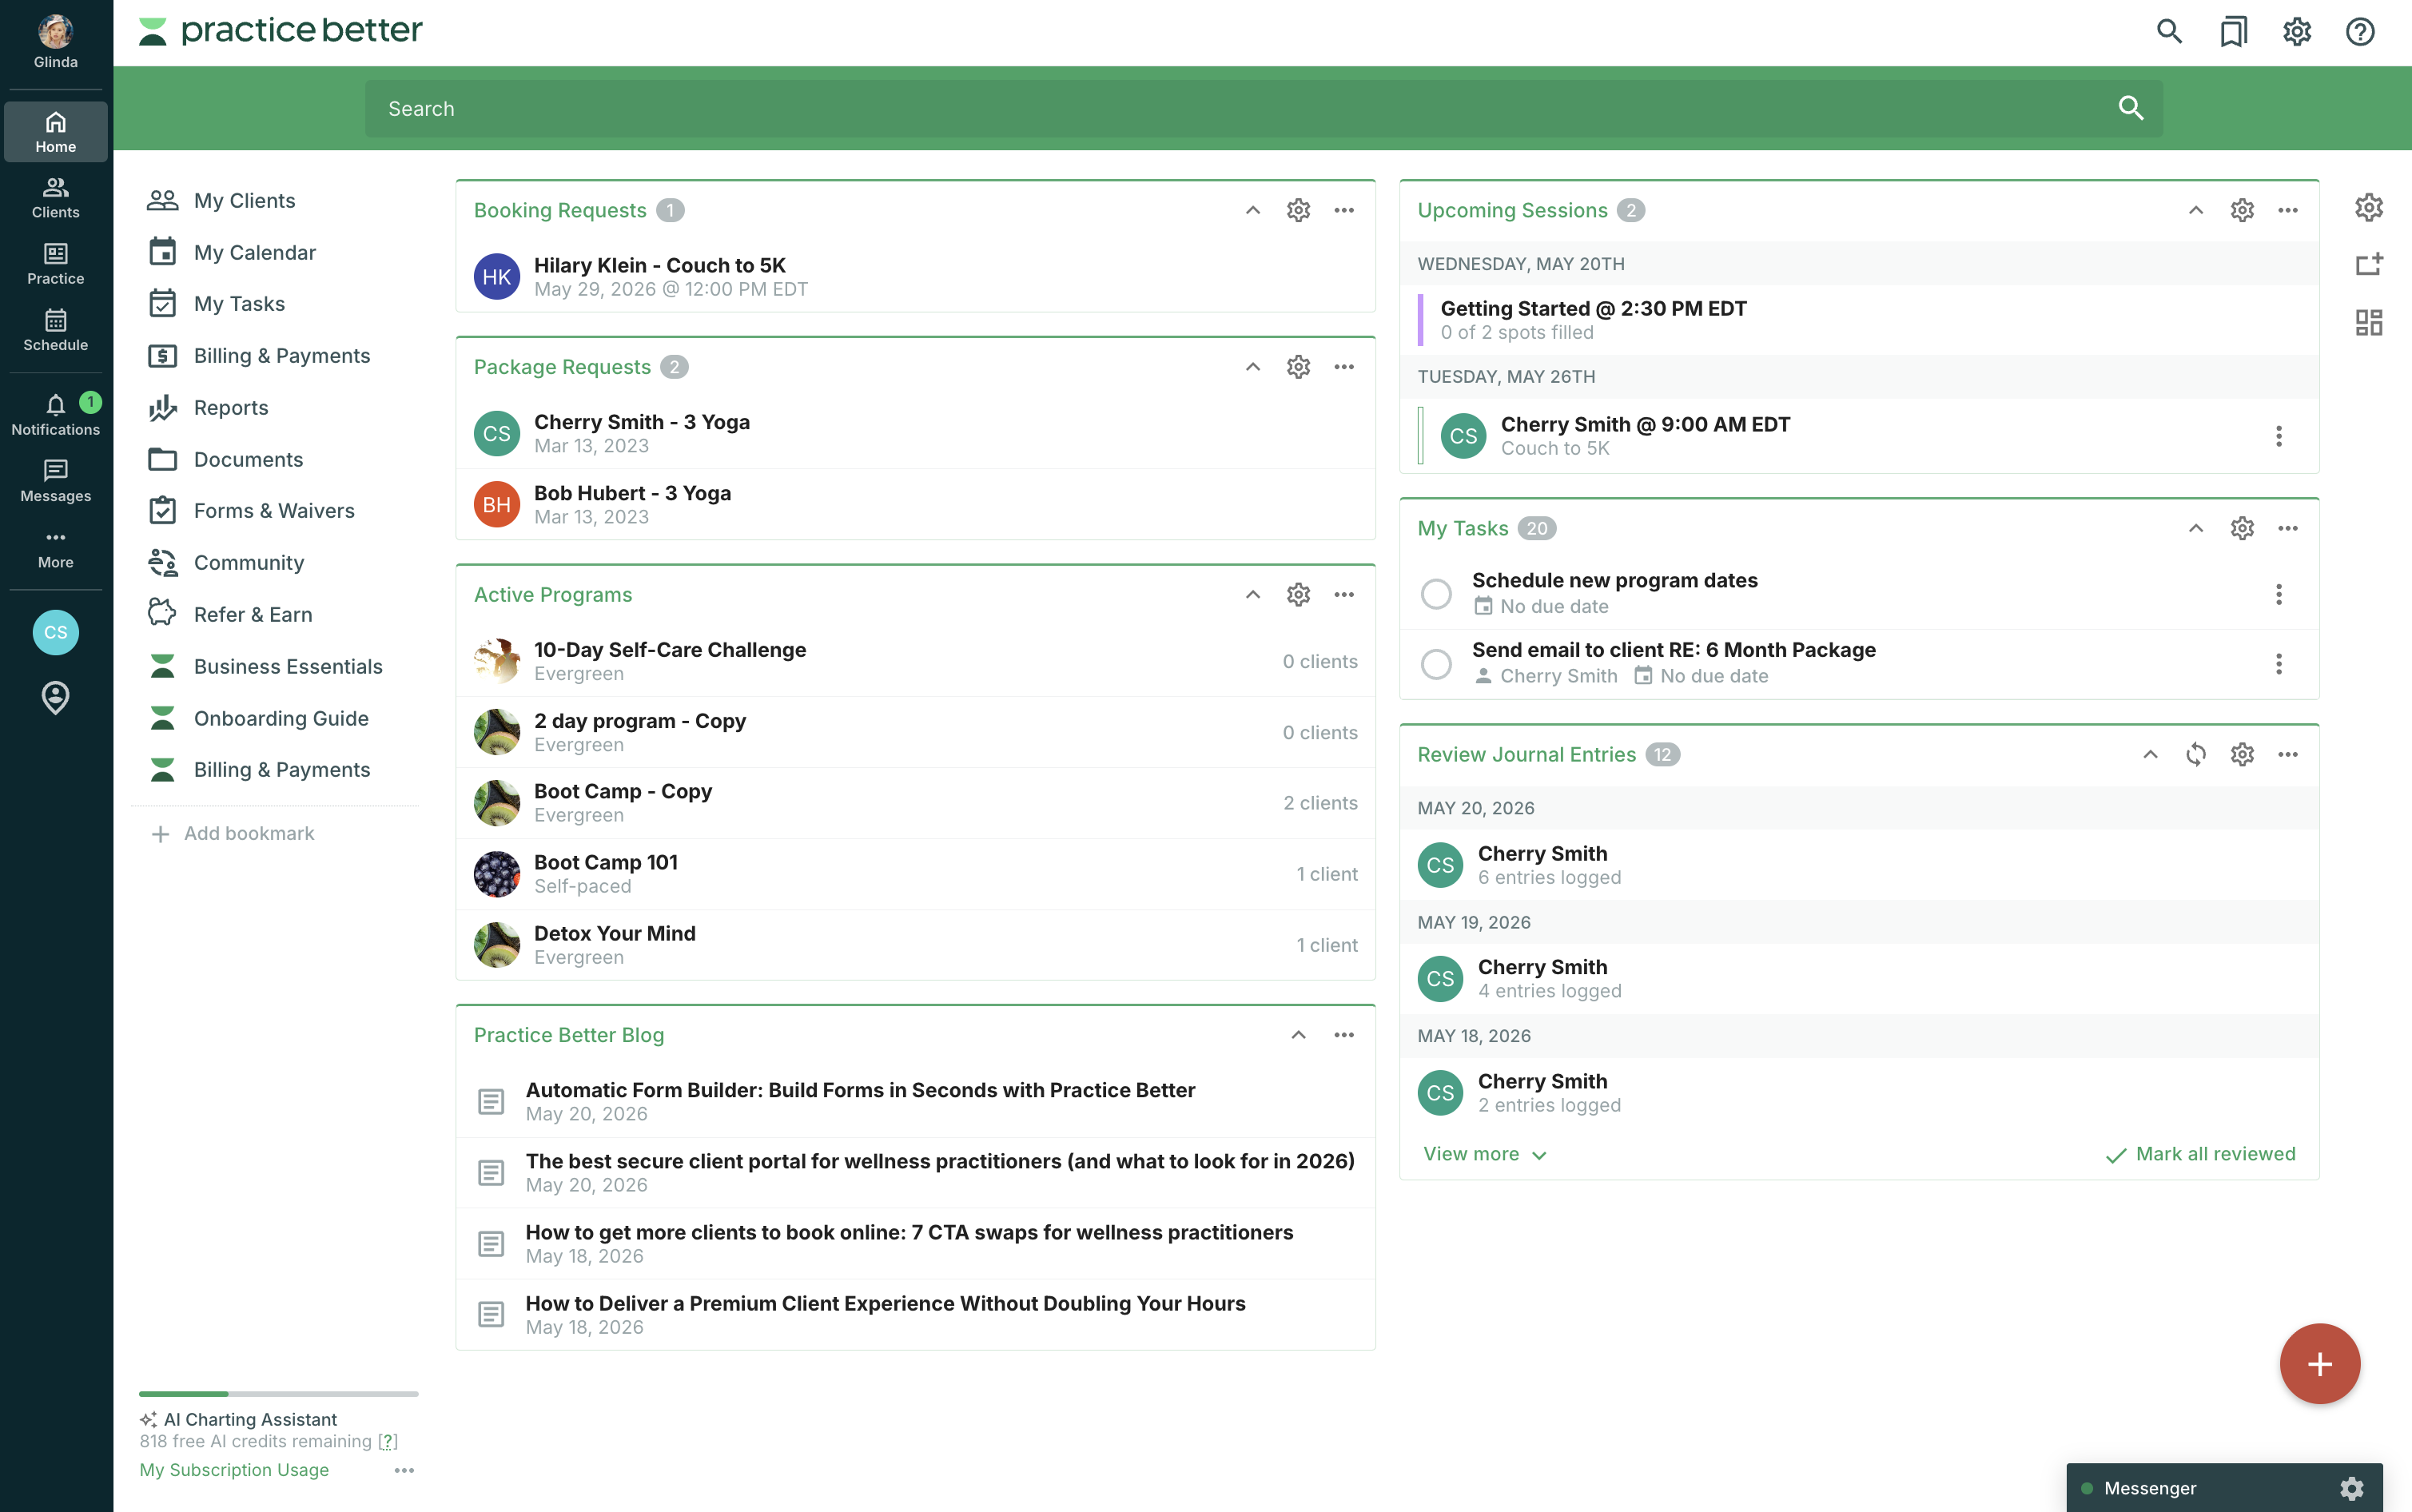This screenshot has height=1512, width=2412.
Task: Open Hilary Klein Couch to 5K request
Action: click(915, 277)
